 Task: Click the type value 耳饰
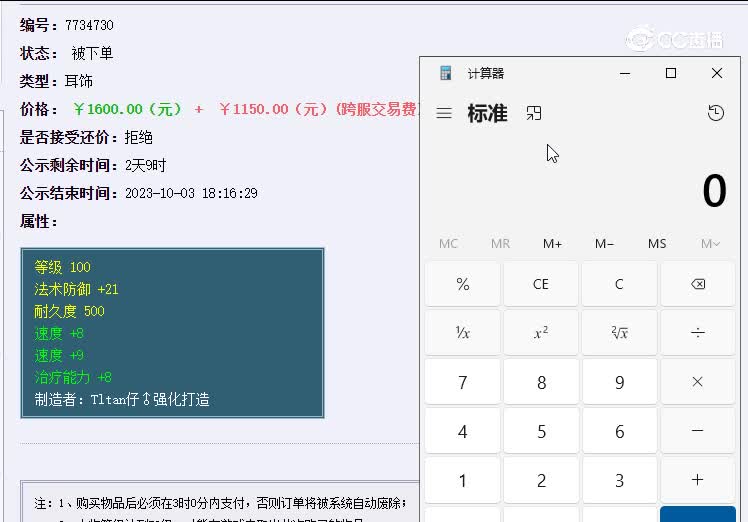pos(79,81)
